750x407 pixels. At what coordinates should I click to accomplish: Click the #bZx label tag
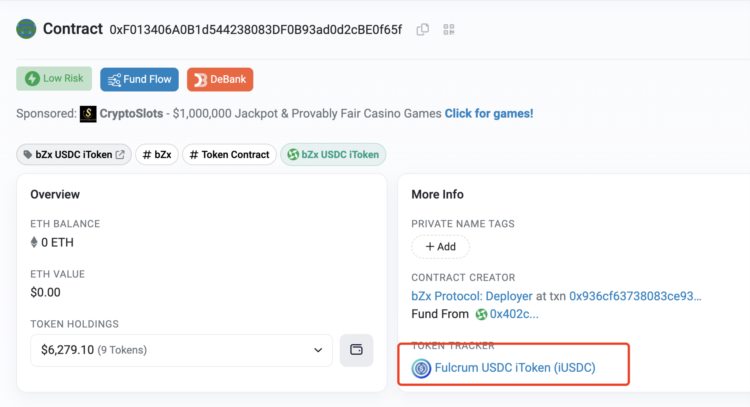pyautogui.click(x=156, y=155)
